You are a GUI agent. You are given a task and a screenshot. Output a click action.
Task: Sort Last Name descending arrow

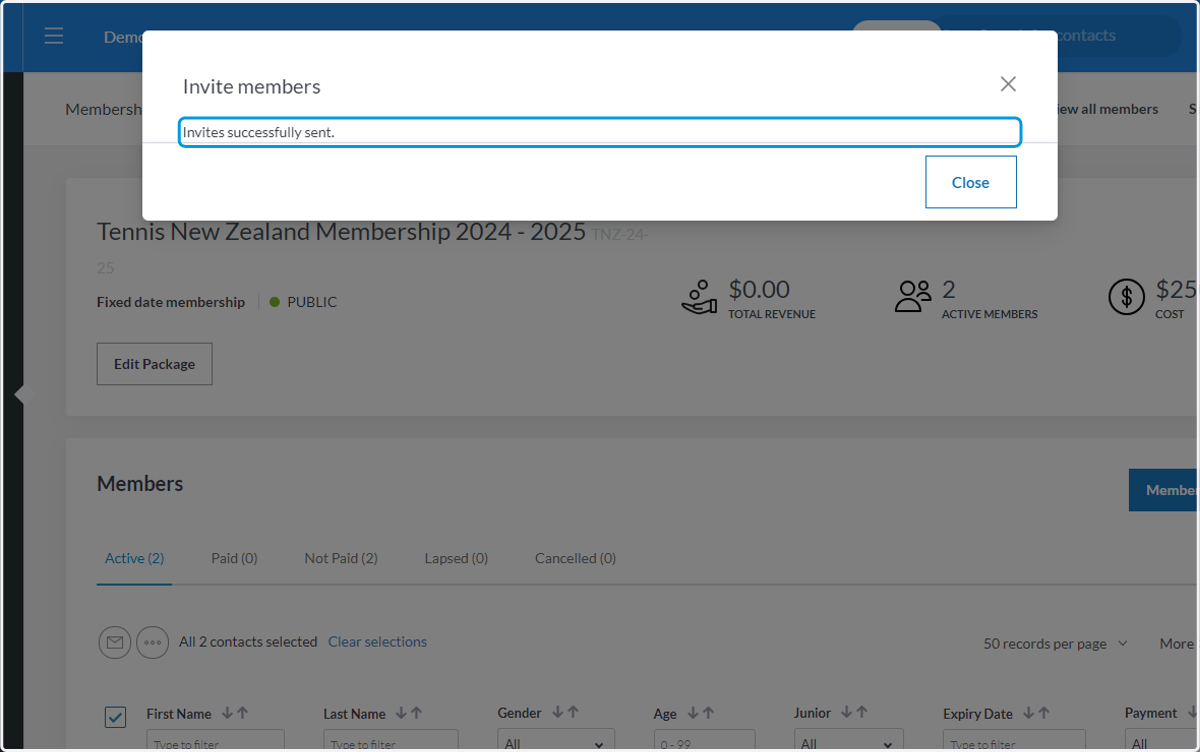(x=401, y=713)
